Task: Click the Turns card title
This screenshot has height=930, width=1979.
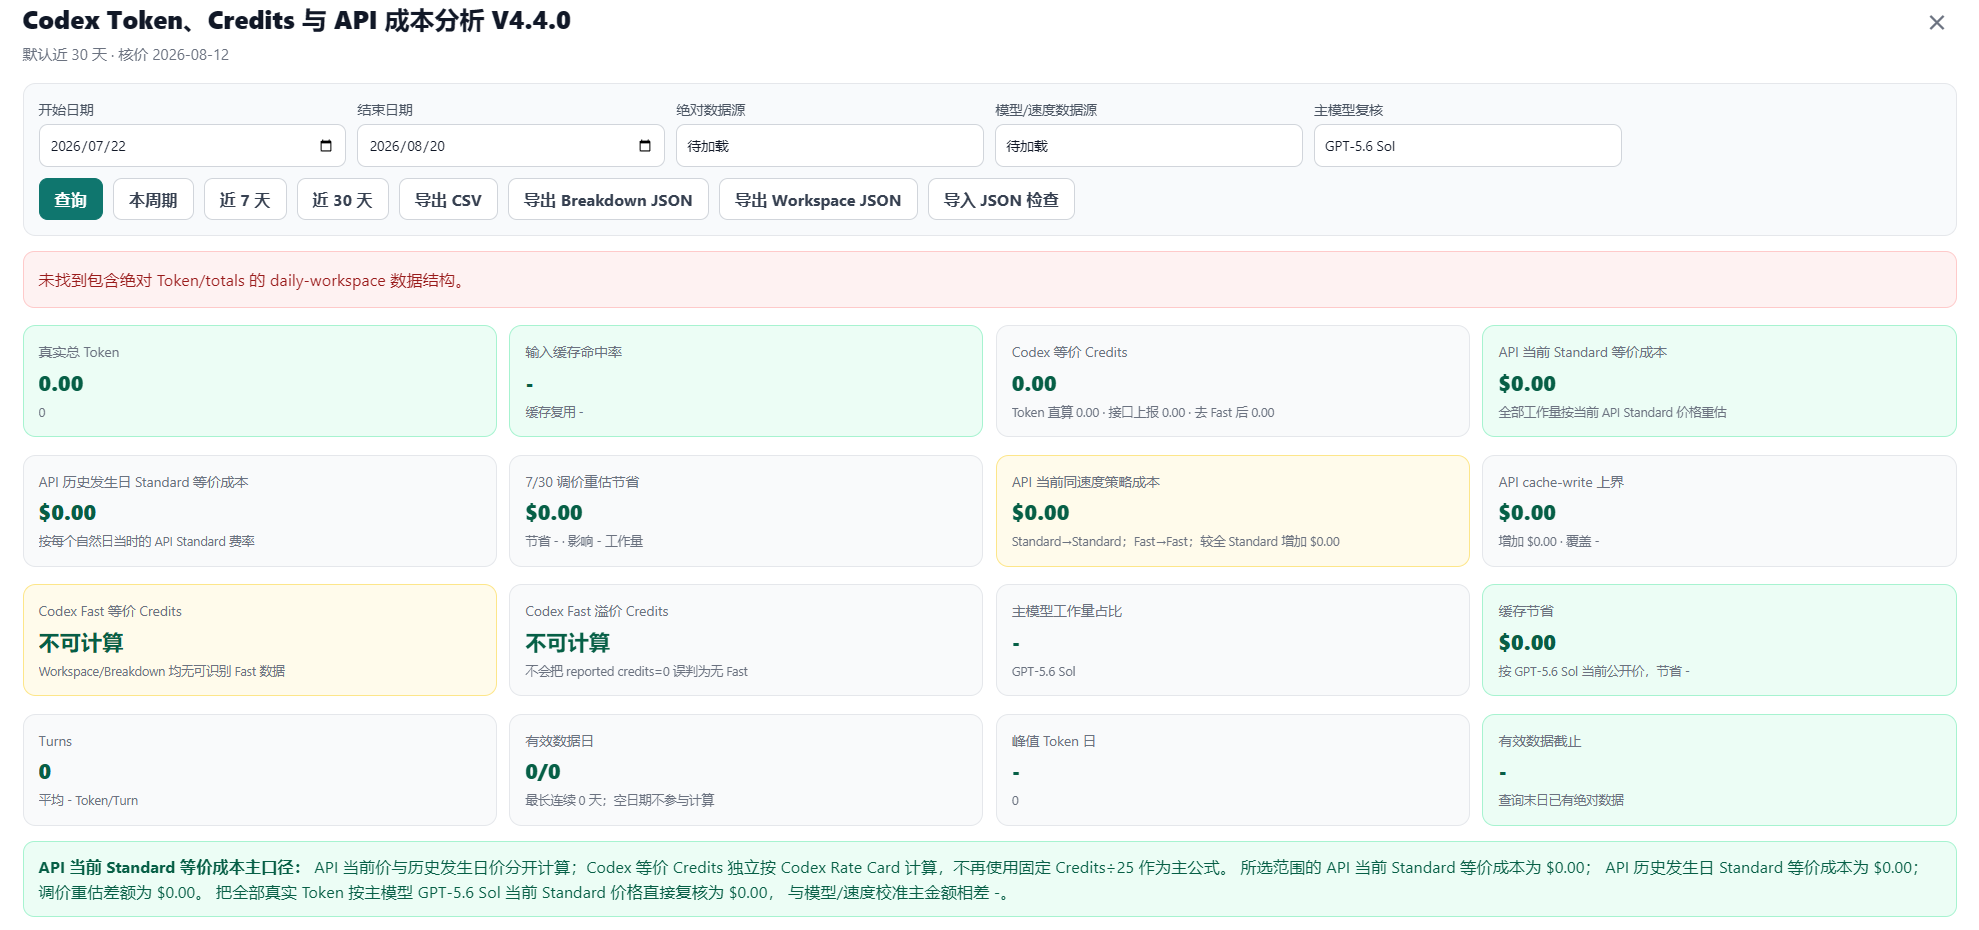Action: pos(55,741)
